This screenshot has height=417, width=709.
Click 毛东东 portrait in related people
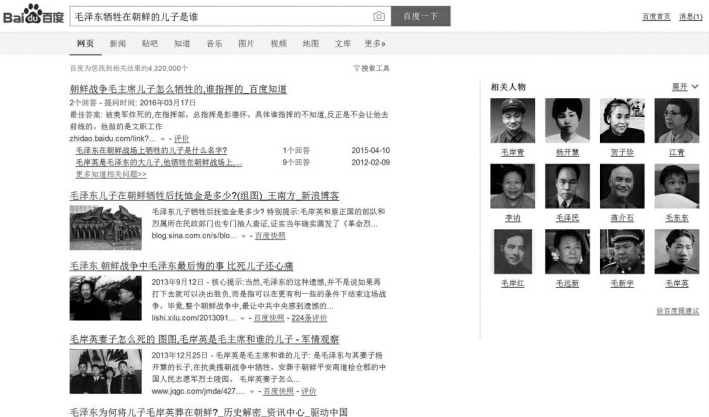click(x=676, y=186)
